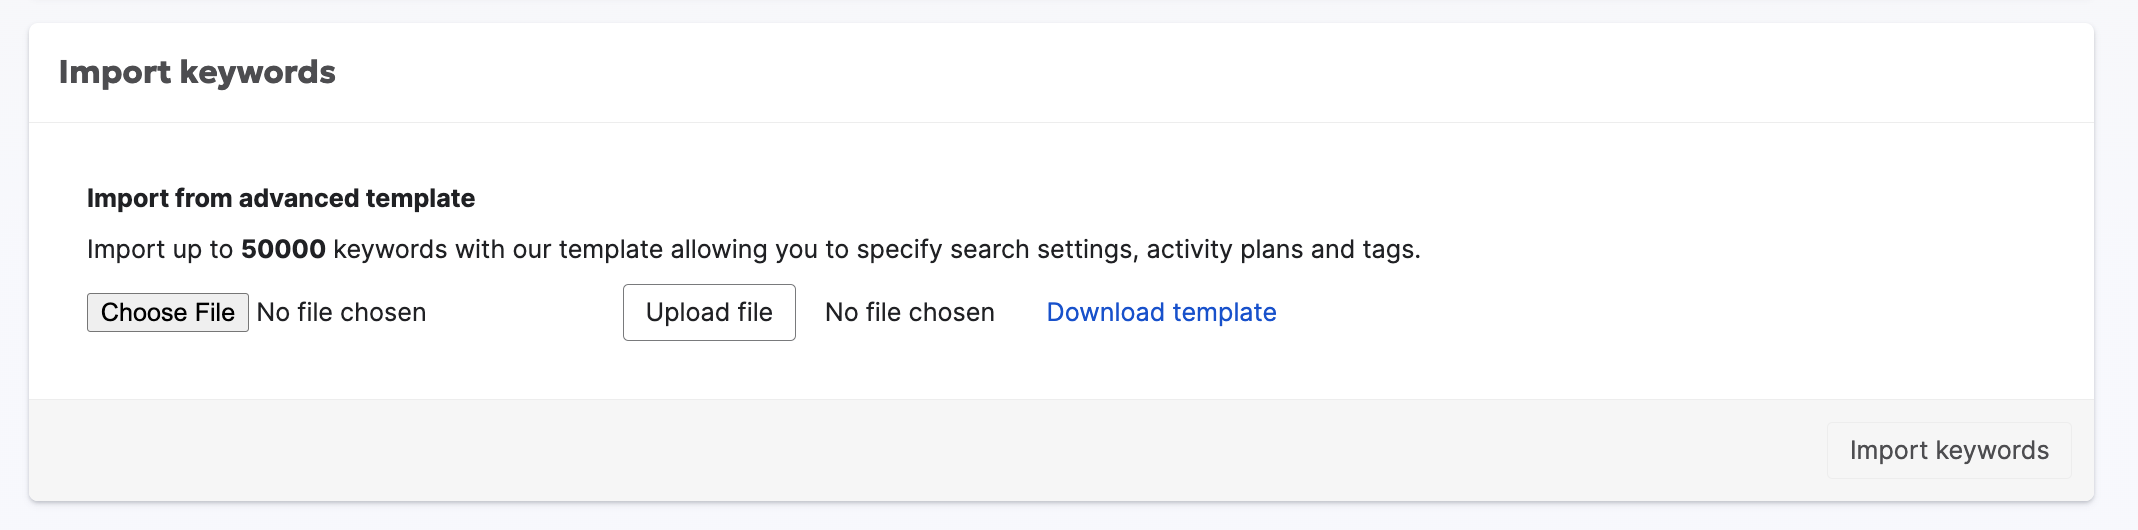Click the phrase 'Import up to'

(x=160, y=249)
